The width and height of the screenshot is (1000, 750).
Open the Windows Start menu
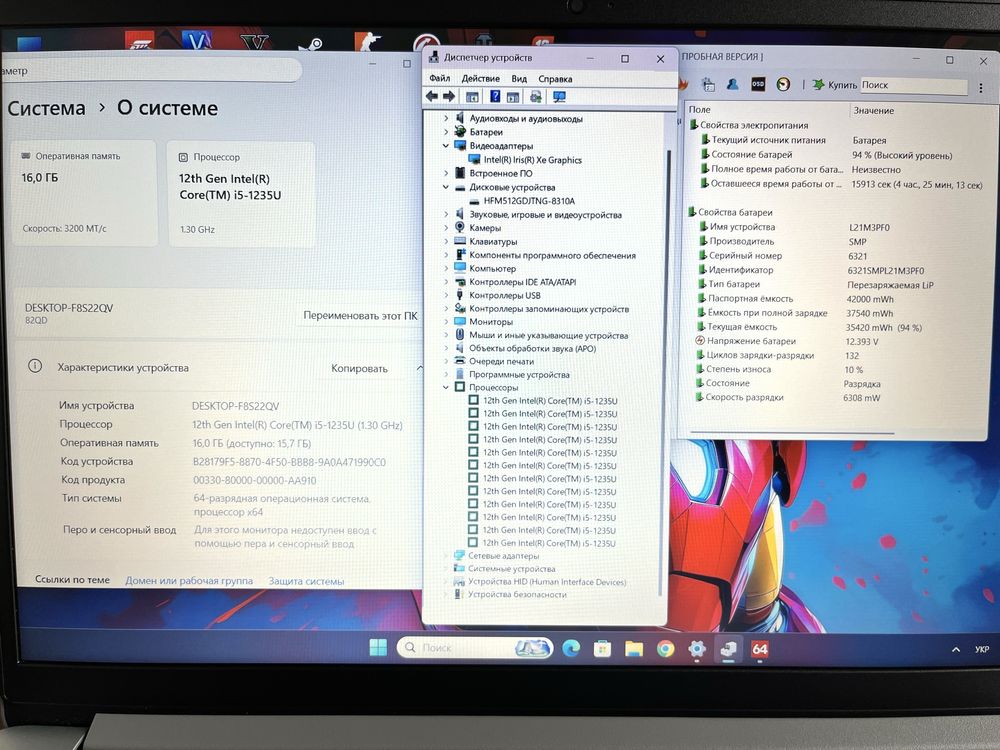click(x=378, y=648)
